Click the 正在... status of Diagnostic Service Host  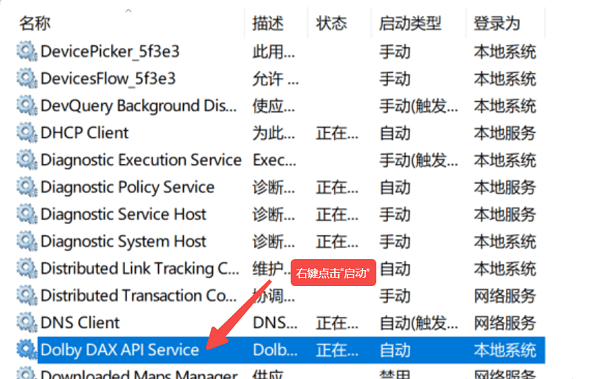(337, 215)
